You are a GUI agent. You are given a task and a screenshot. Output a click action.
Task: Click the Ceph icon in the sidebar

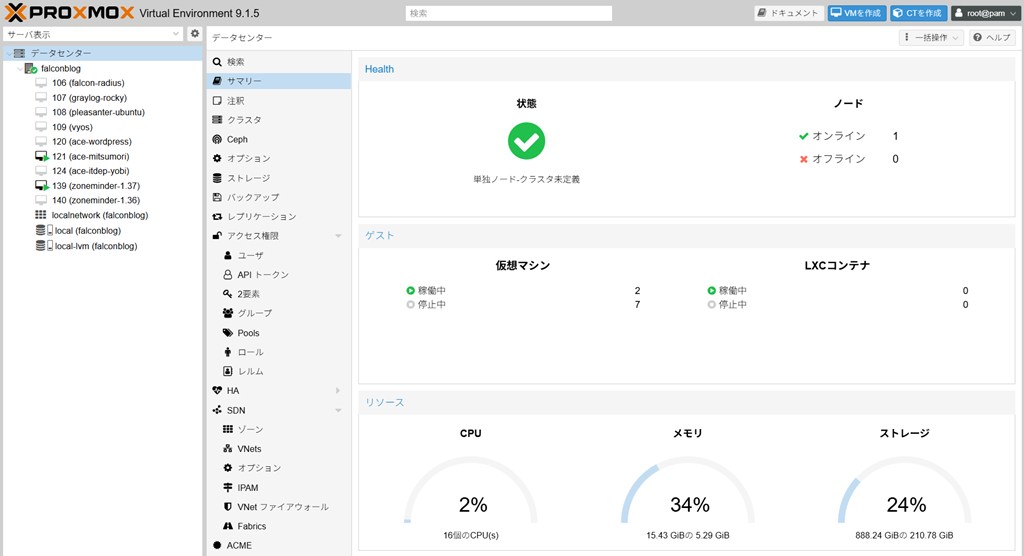[218, 140]
